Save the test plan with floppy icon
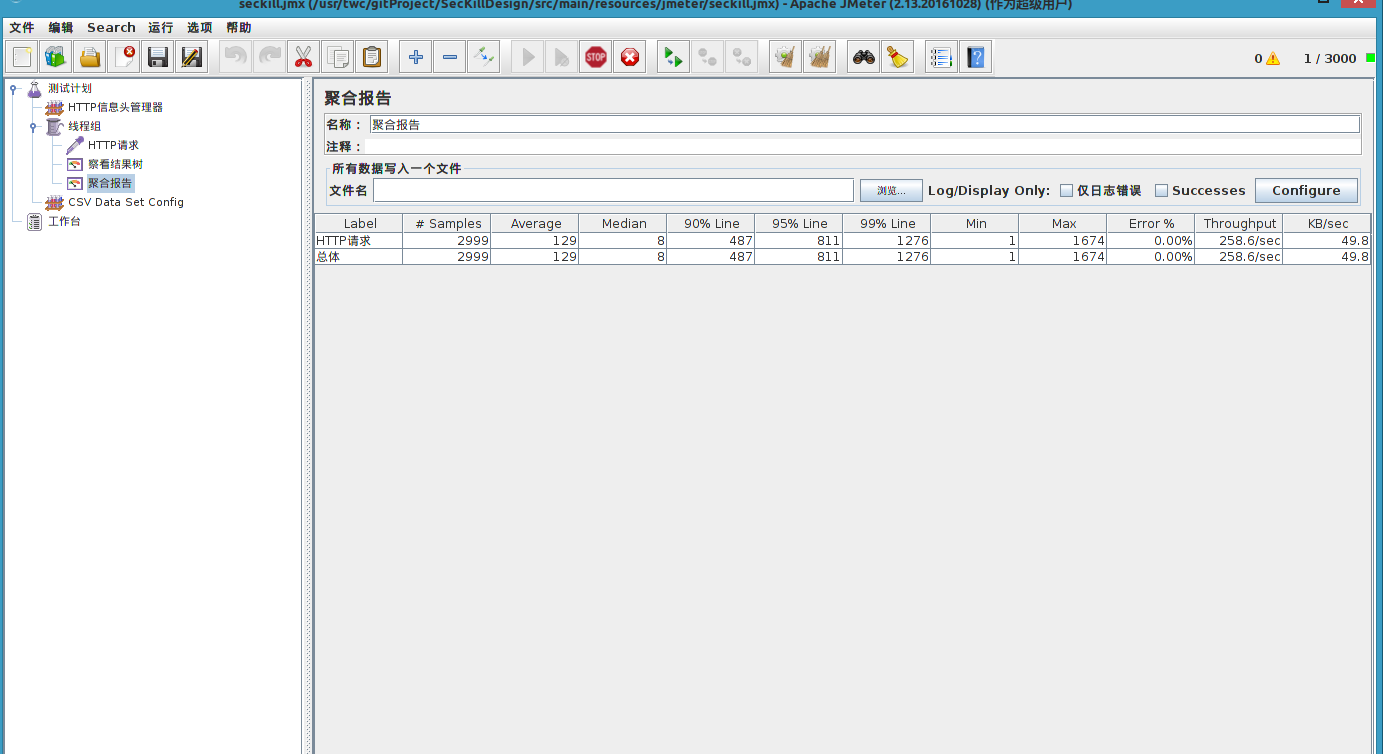This screenshot has height=754, width=1383. click(158, 57)
